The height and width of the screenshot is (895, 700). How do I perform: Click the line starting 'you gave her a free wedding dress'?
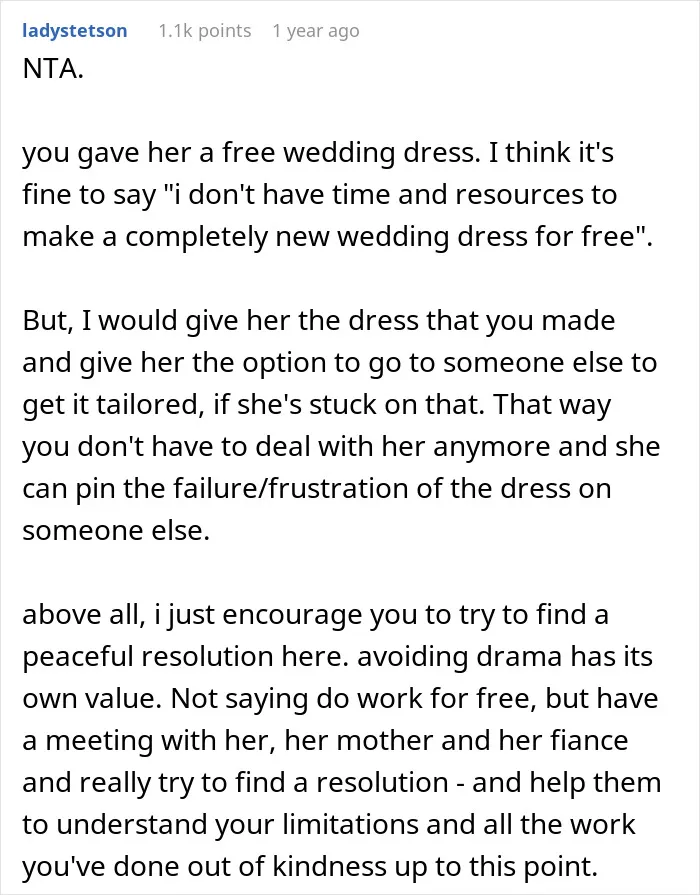click(318, 153)
